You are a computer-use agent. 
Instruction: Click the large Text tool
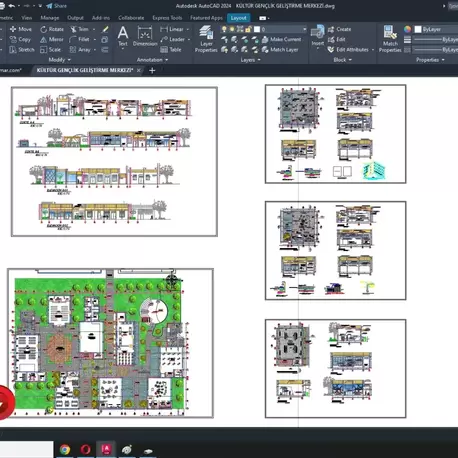tap(123, 37)
